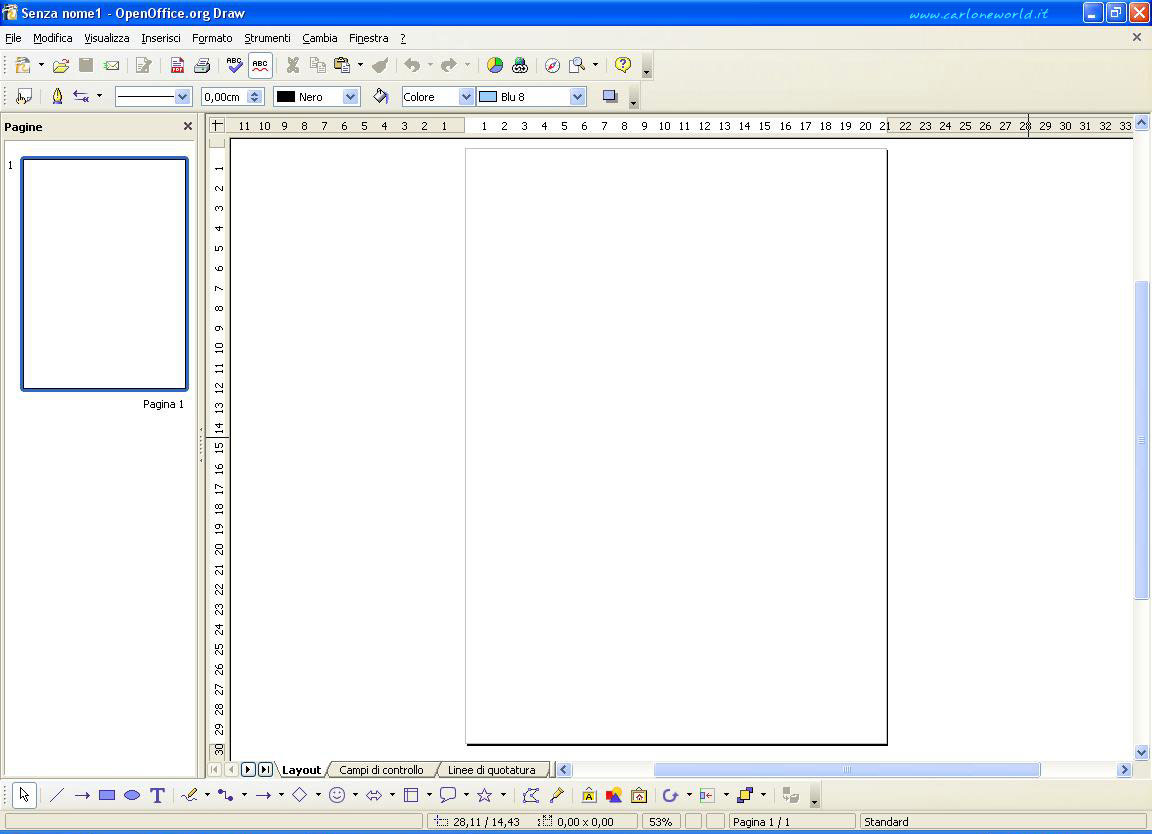Click the horizontal scrollbar thumb
The height and width of the screenshot is (834, 1152).
847,769
